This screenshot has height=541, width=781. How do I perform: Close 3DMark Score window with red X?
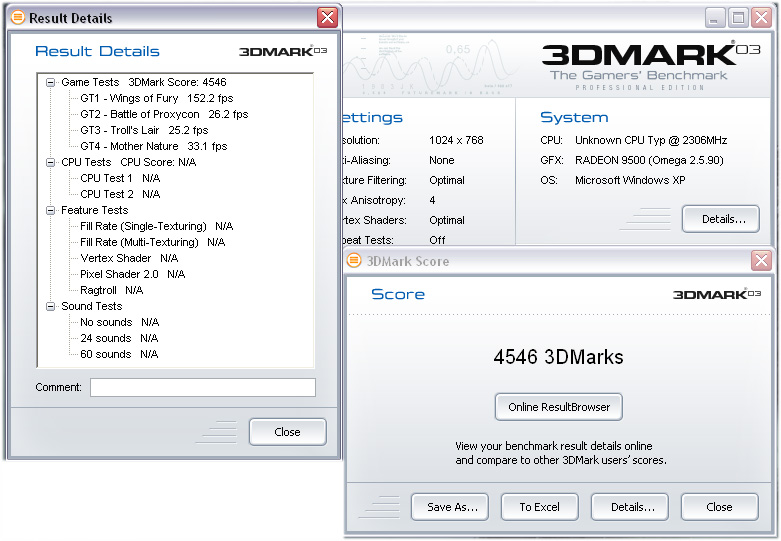pyautogui.click(x=762, y=261)
